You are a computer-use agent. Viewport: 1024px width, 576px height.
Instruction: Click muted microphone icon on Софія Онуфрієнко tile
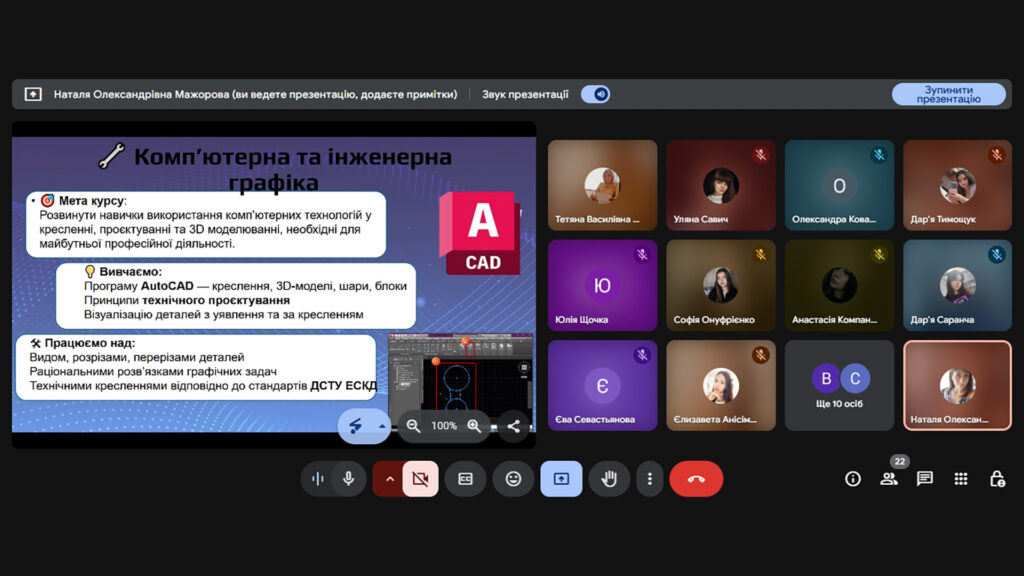click(760, 255)
